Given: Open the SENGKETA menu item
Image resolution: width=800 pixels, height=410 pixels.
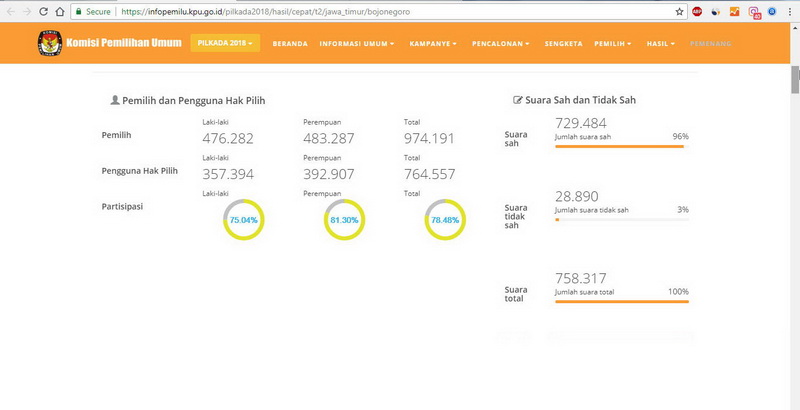Looking at the screenshot, I should 563,44.
